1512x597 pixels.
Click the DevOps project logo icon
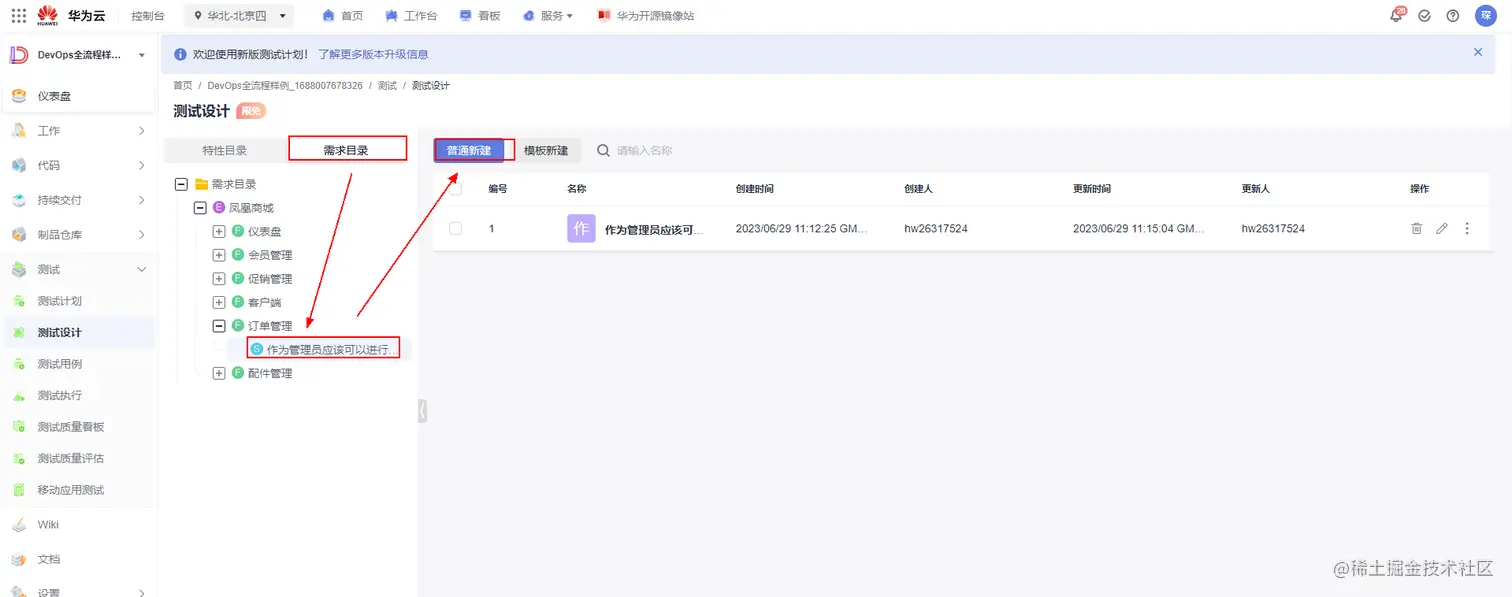(x=18, y=55)
